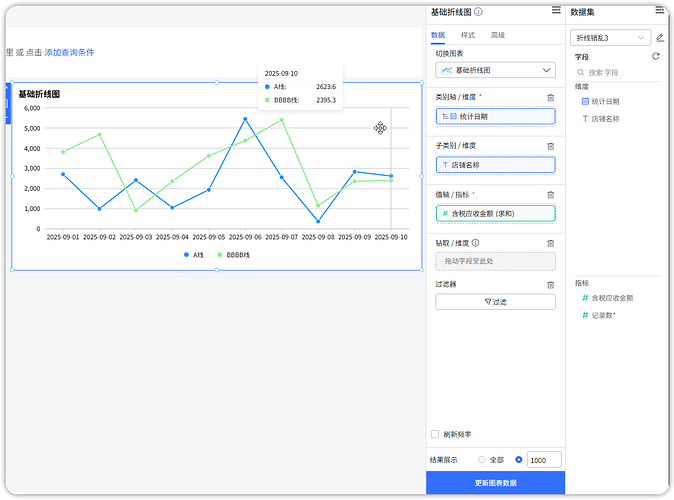Click the move cursor icon on the chart
The image size is (674, 500).
(x=380, y=128)
